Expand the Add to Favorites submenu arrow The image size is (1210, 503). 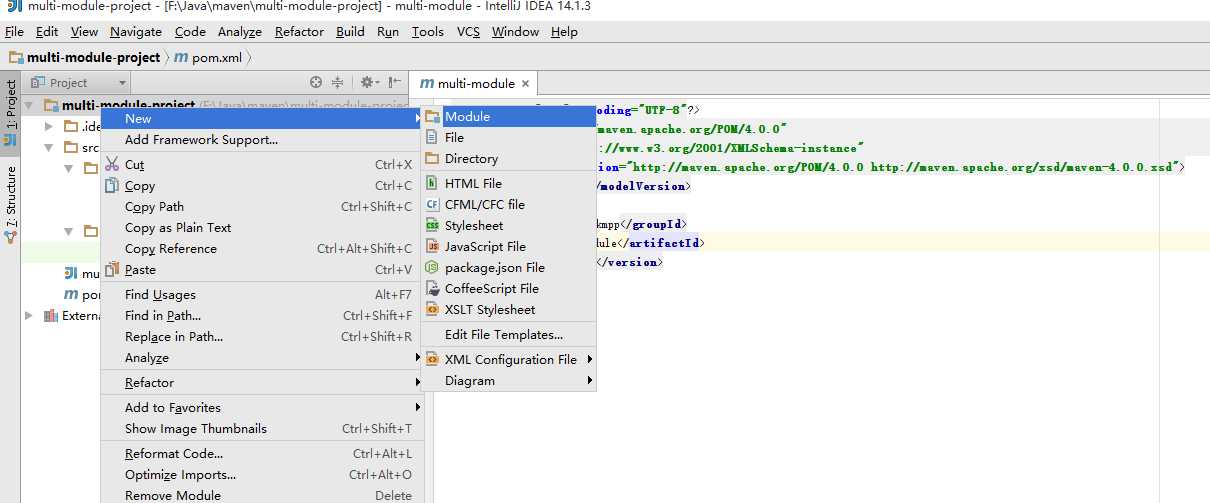coord(418,407)
